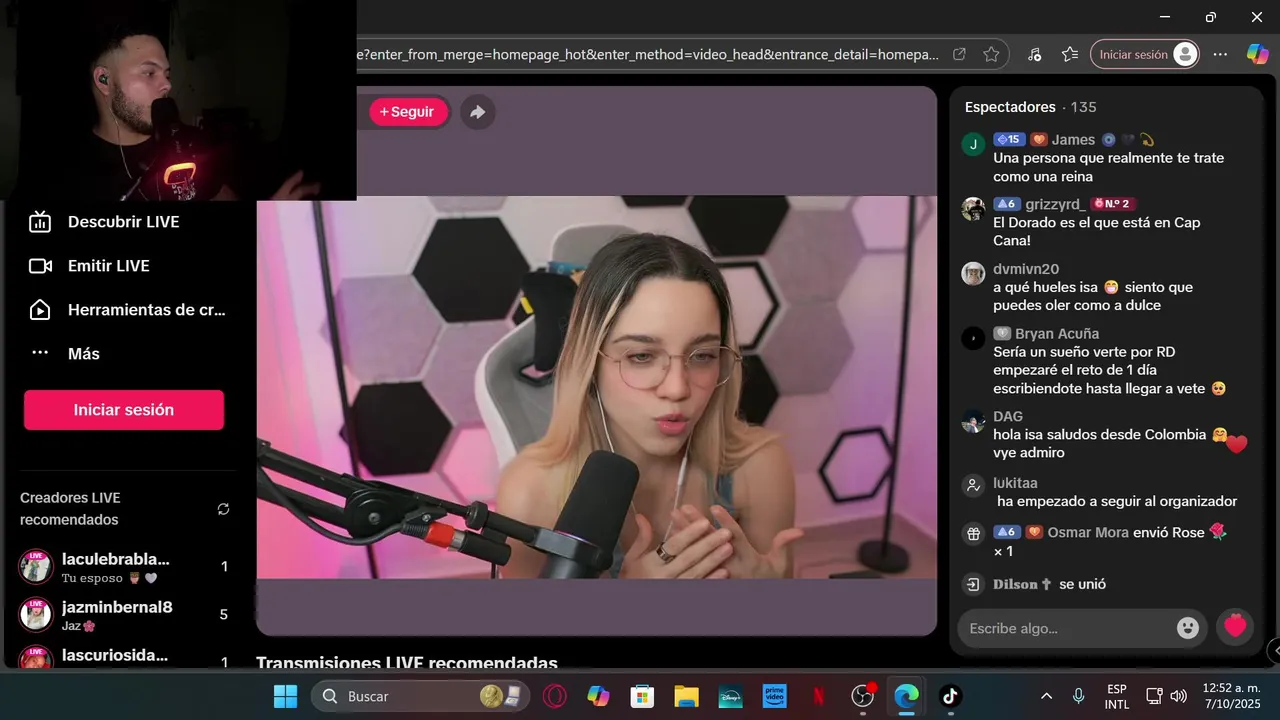Open Microsoft Store from the taskbar
This screenshot has height=720, width=1280.
pos(642,696)
